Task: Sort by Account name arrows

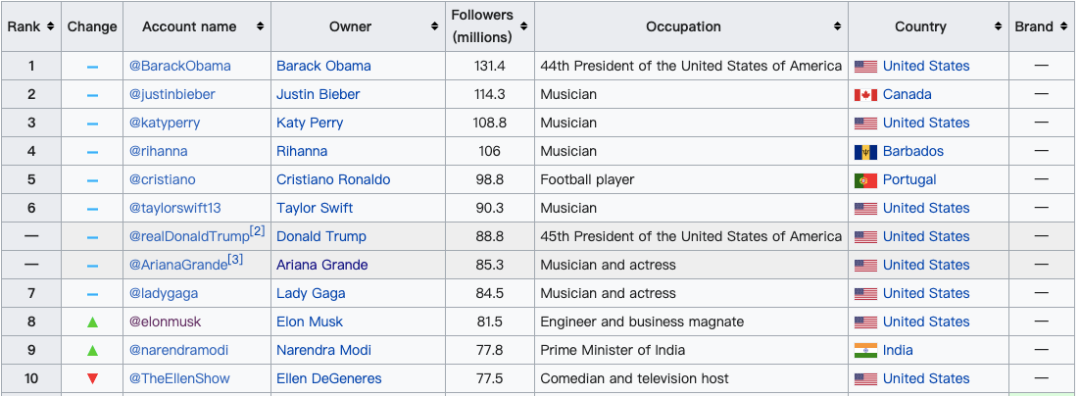Action: pyautogui.click(x=260, y=27)
